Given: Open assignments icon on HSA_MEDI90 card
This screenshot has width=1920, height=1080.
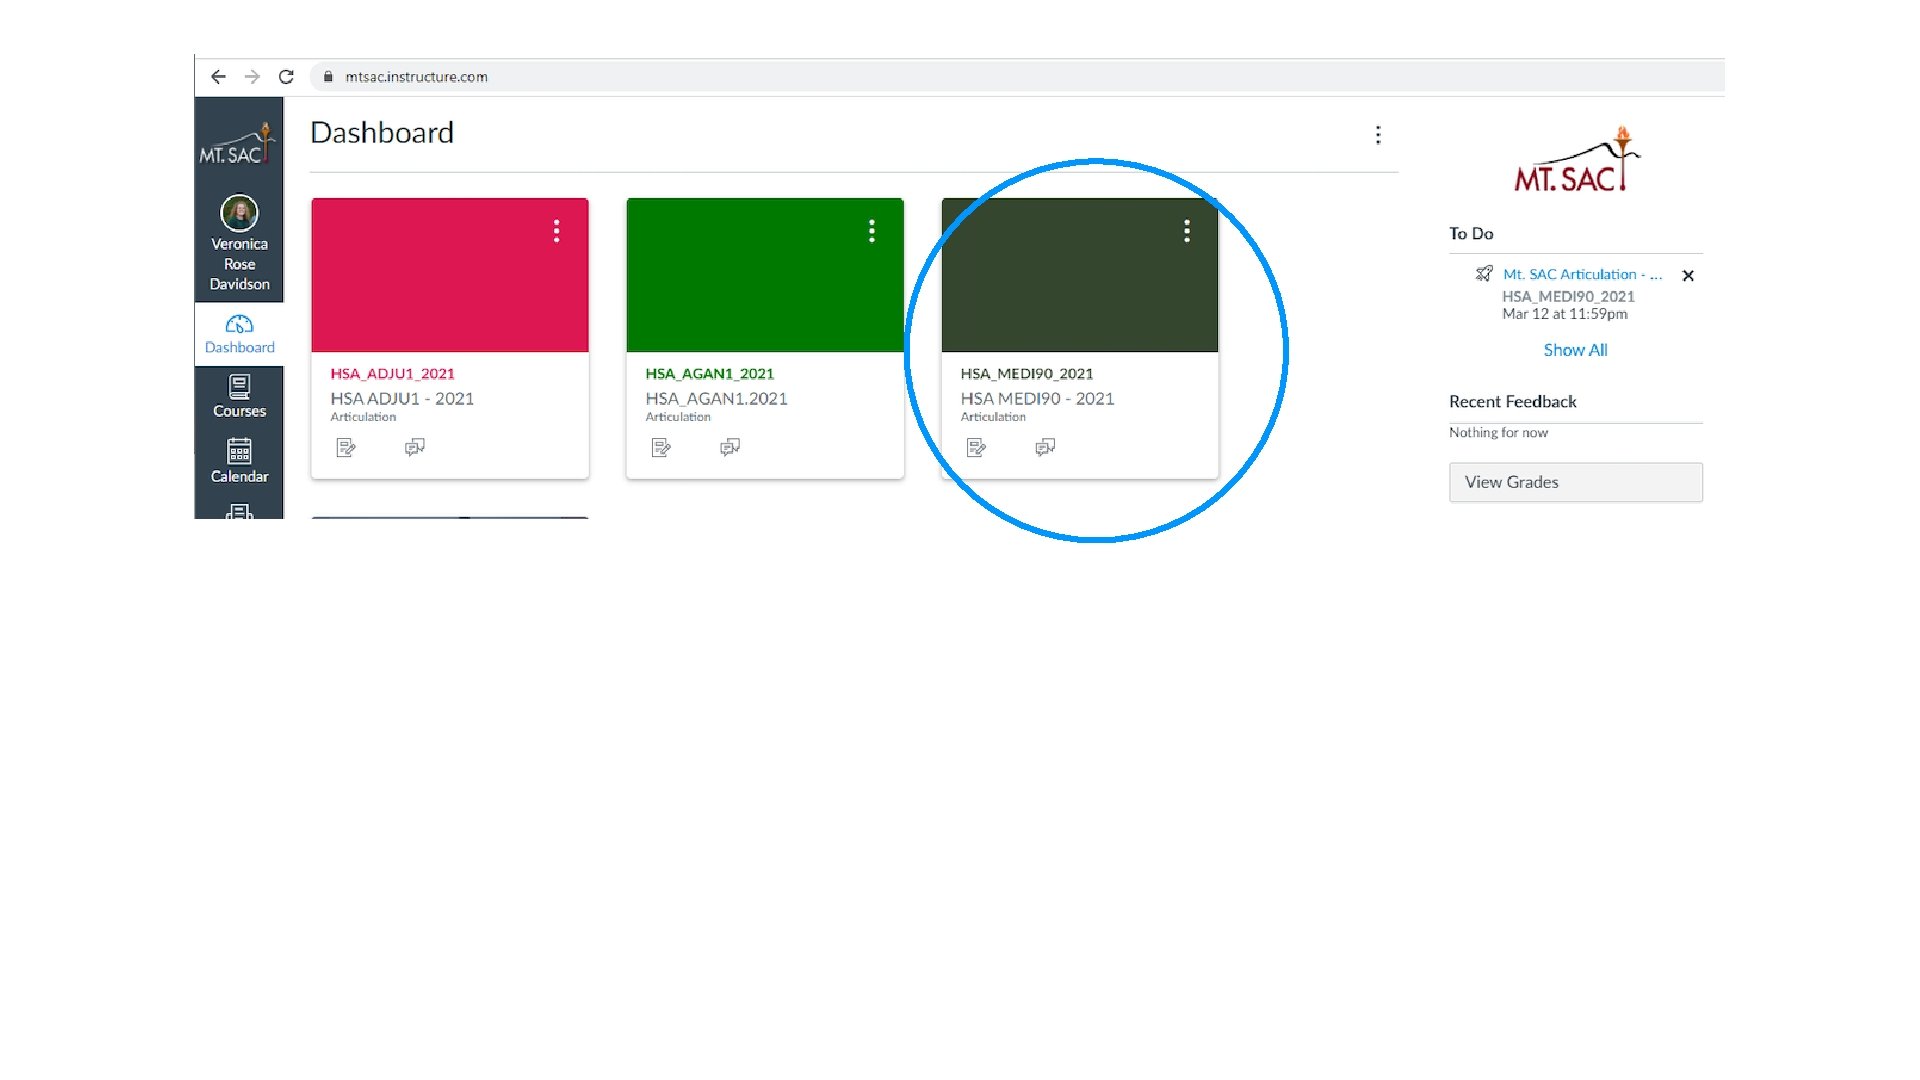Looking at the screenshot, I should pyautogui.click(x=976, y=448).
